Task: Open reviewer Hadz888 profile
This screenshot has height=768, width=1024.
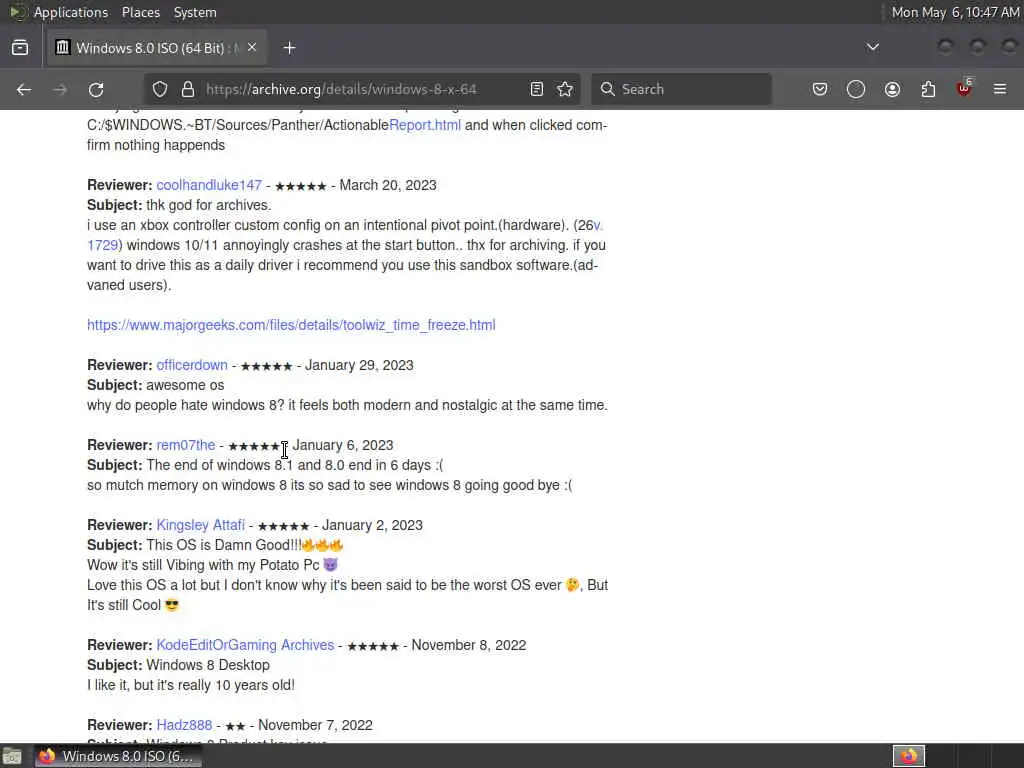Action: coord(184,725)
